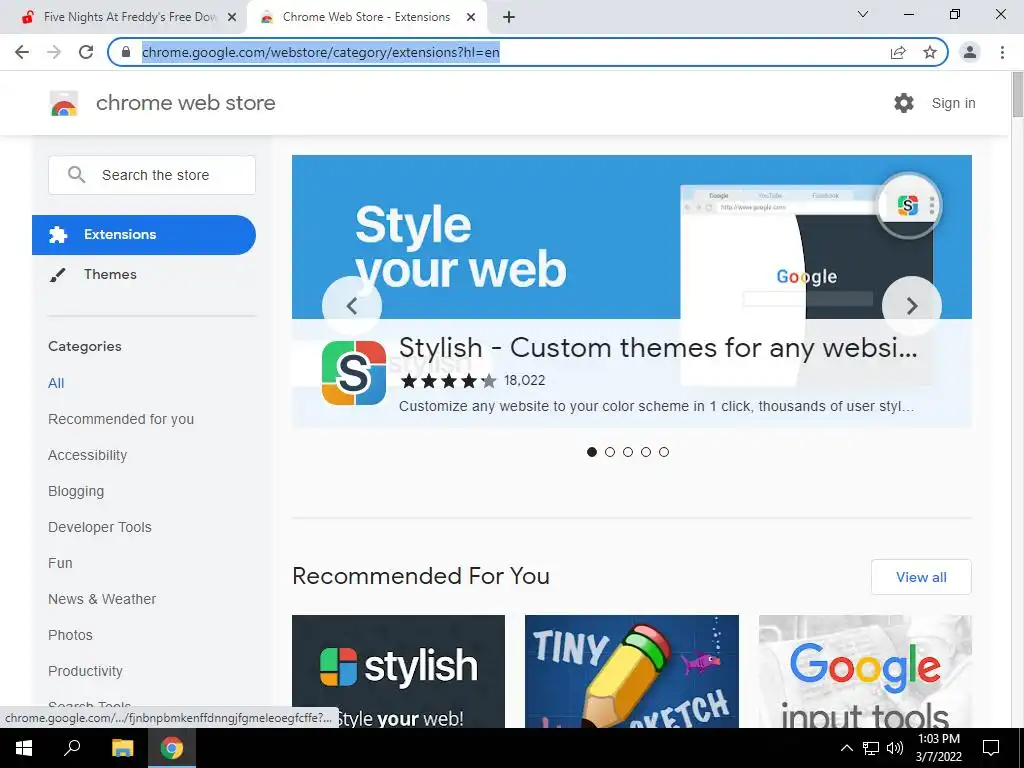Open the Chrome profile avatar
1024x768 pixels.
970,52
